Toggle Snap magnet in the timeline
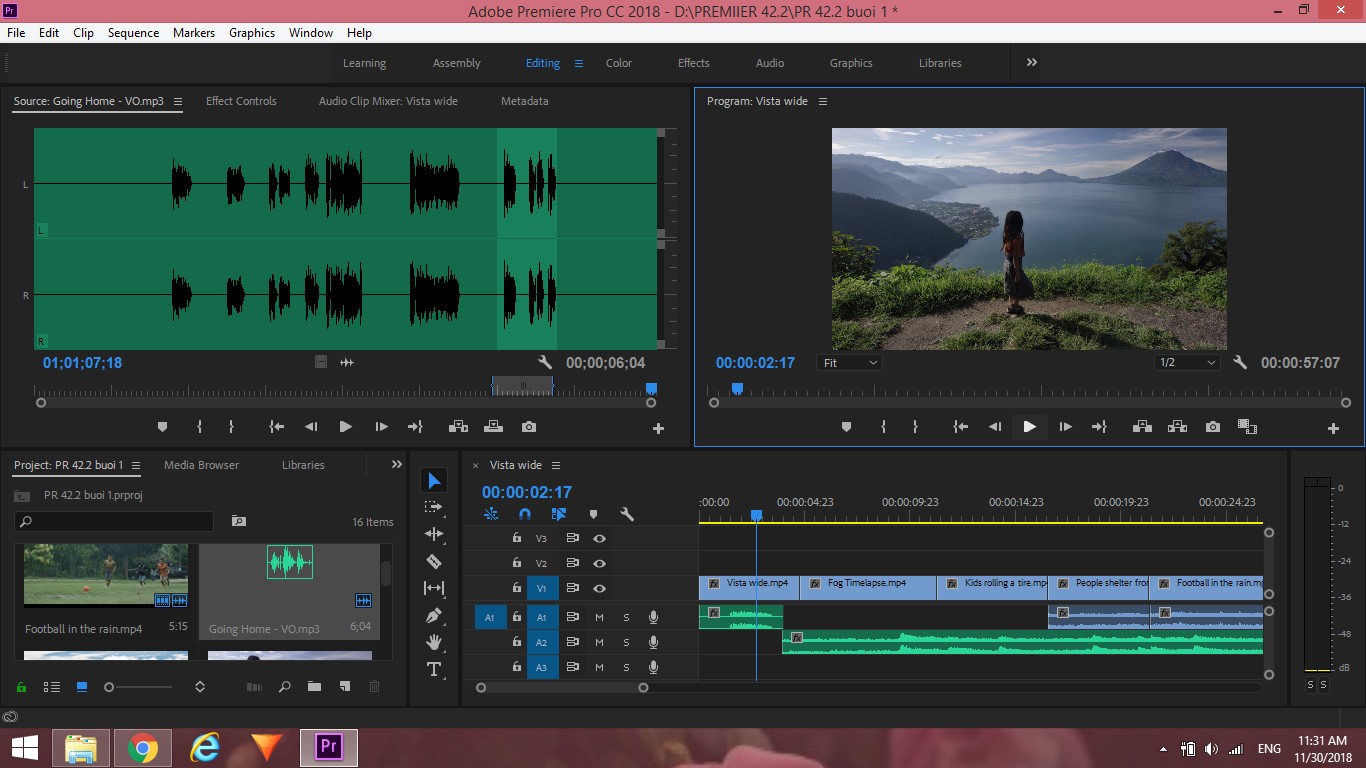The image size is (1366, 768). coord(524,514)
